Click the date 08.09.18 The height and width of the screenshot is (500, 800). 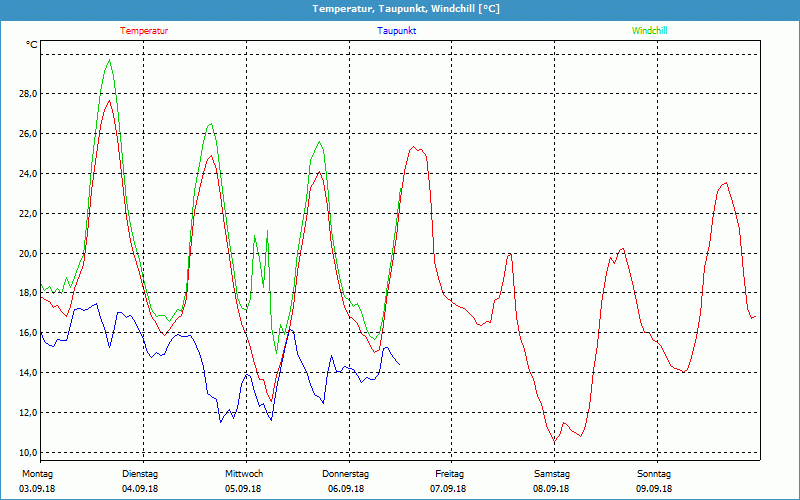(551, 489)
